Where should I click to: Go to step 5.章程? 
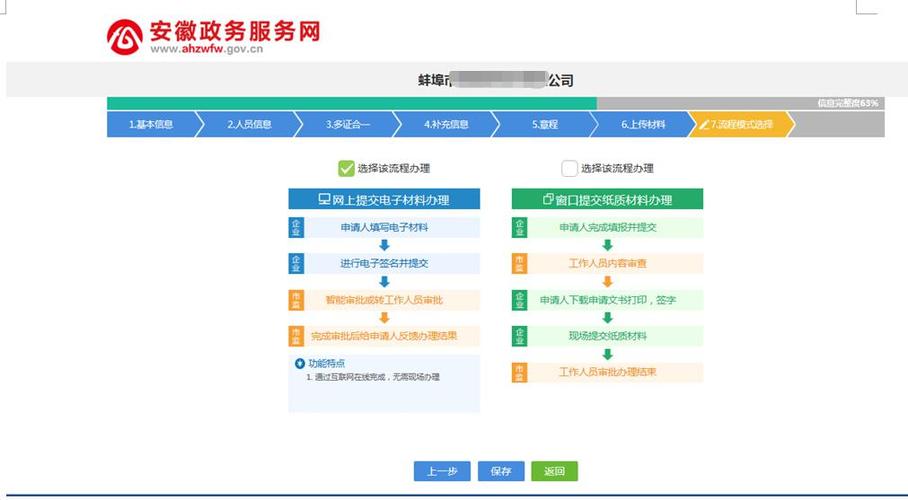(x=545, y=124)
